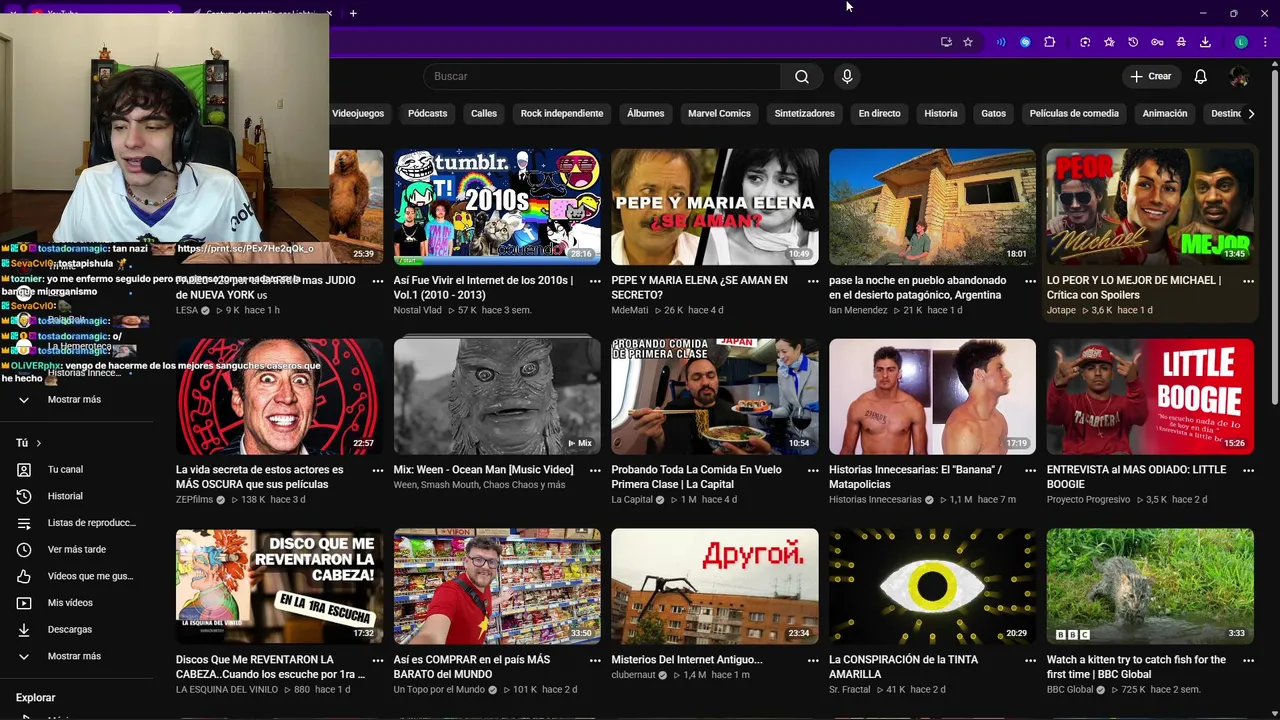The image size is (1280, 720).
Task: Open options for Ween Ocean Man mix
Action: 595,470
